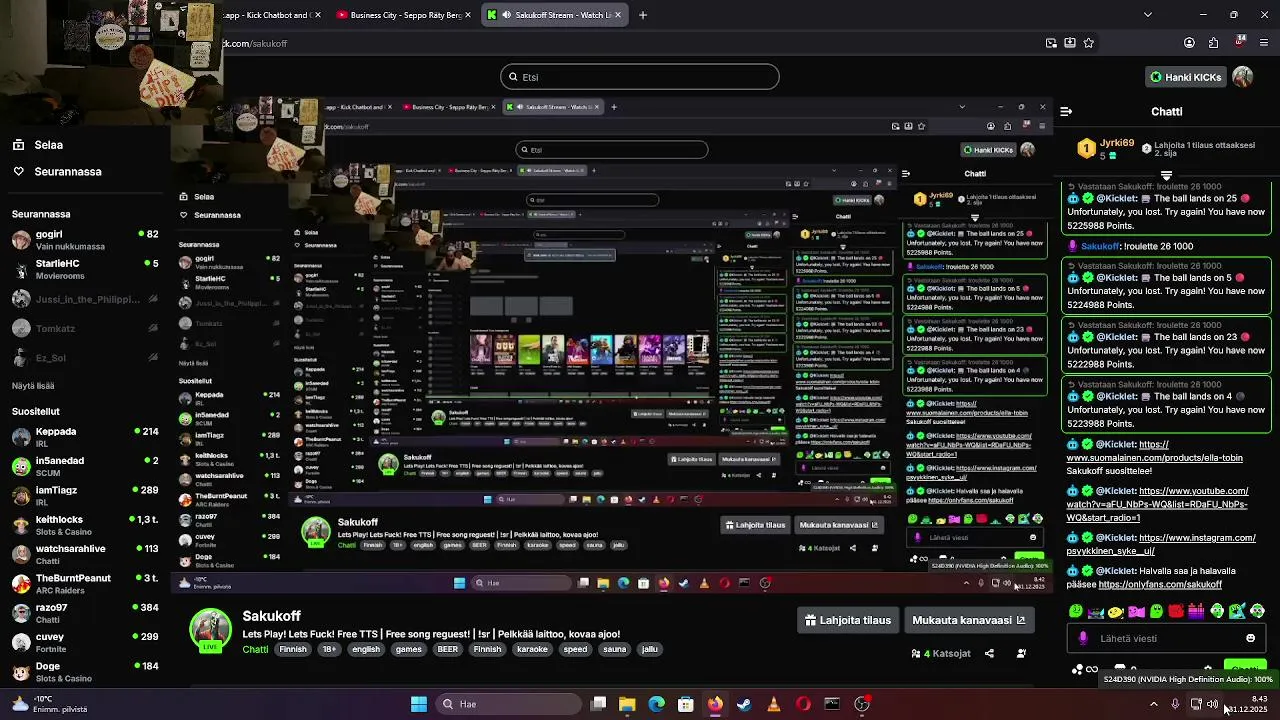The width and height of the screenshot is (1280, 720).
Task: Select the BEER stream tag
Action: coord(447,649)
